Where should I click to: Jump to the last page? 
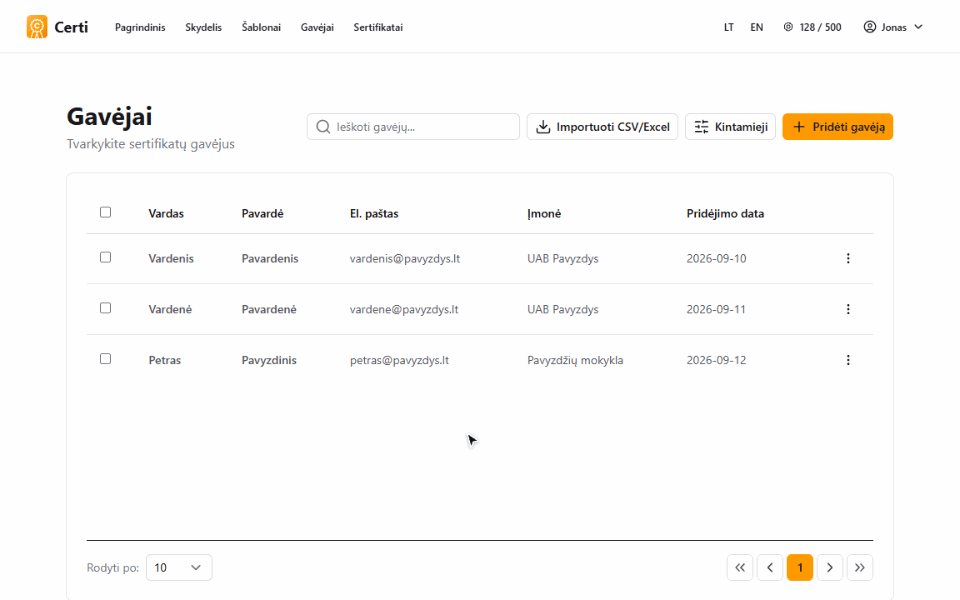coord(860,568)
